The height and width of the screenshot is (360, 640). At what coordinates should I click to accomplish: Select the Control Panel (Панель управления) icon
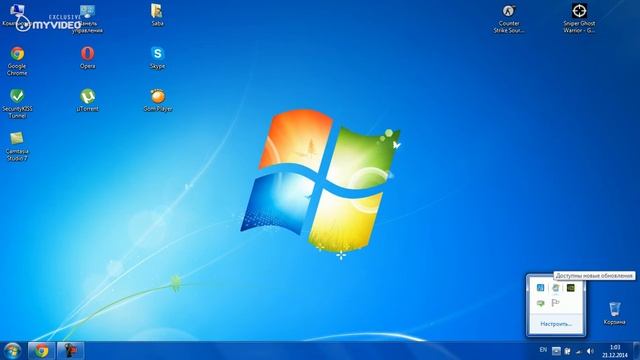point(87,19)
